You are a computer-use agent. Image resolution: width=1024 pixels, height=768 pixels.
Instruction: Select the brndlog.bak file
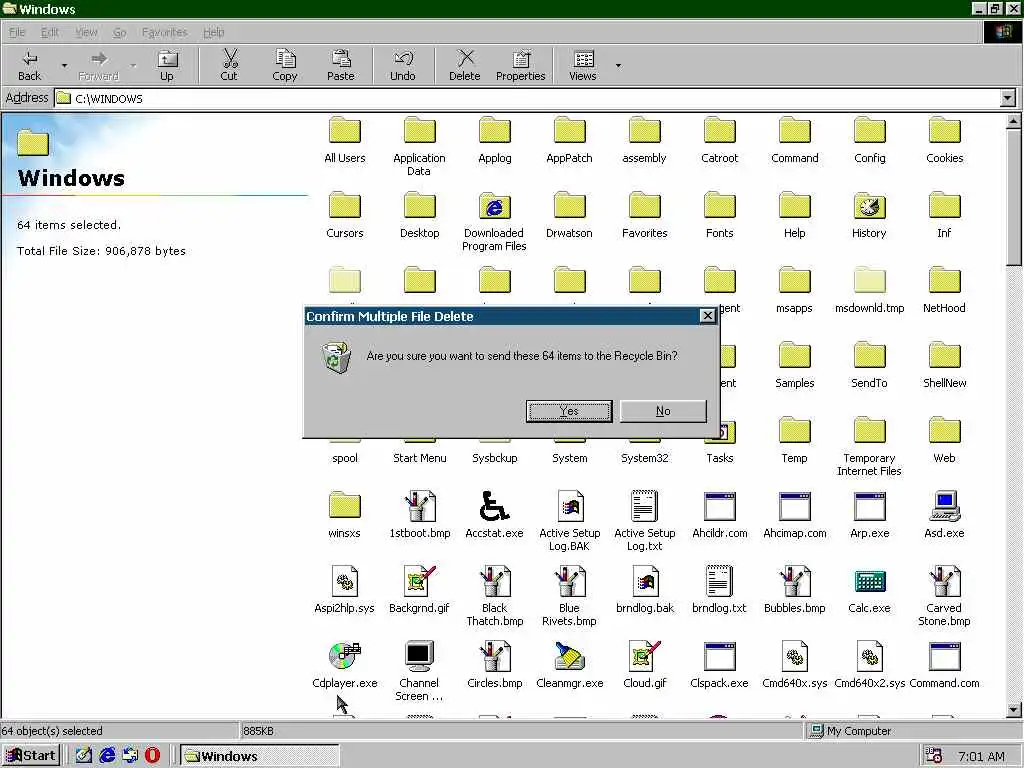click(x=645, y=590)
